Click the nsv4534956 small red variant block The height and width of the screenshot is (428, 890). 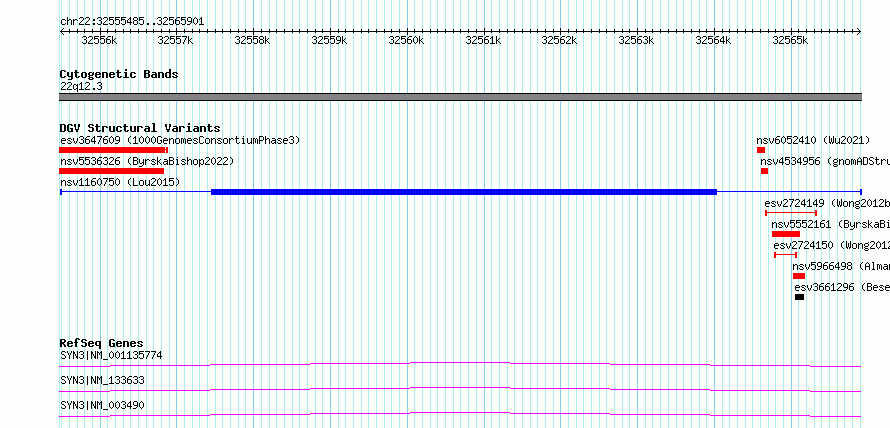tap(765, 171)
